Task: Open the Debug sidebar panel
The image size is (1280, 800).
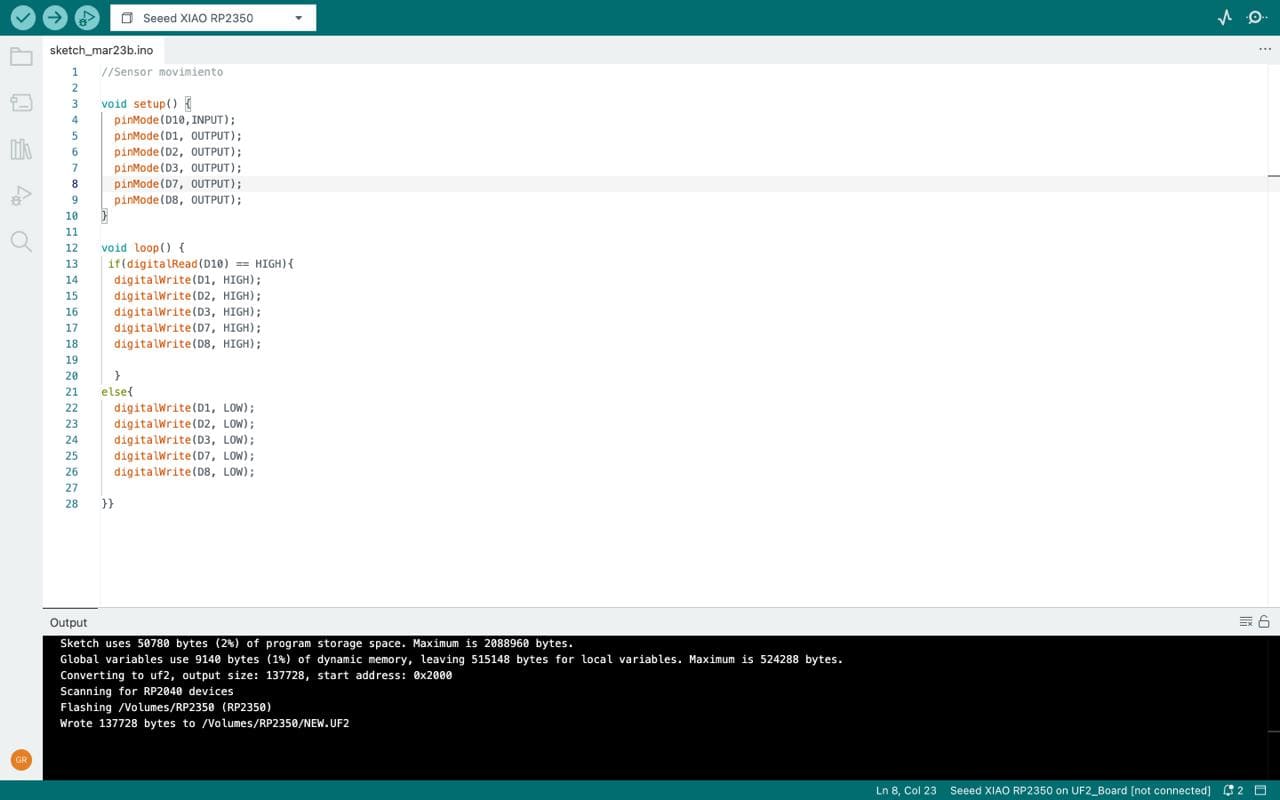Action: [x=21, y=195]
